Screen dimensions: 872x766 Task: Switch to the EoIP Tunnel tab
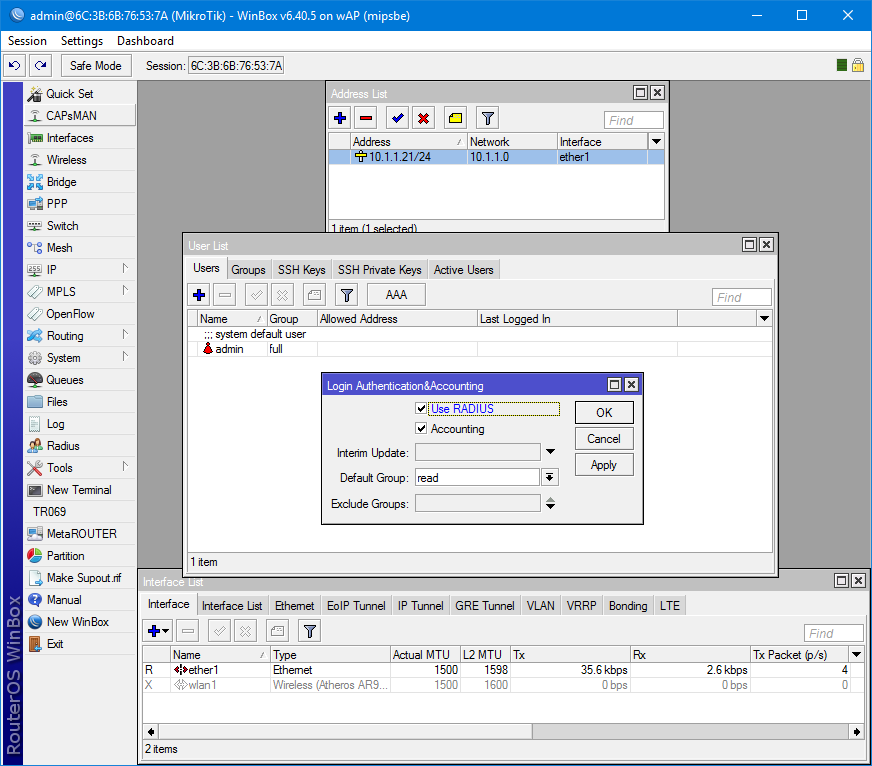point(356,606)
